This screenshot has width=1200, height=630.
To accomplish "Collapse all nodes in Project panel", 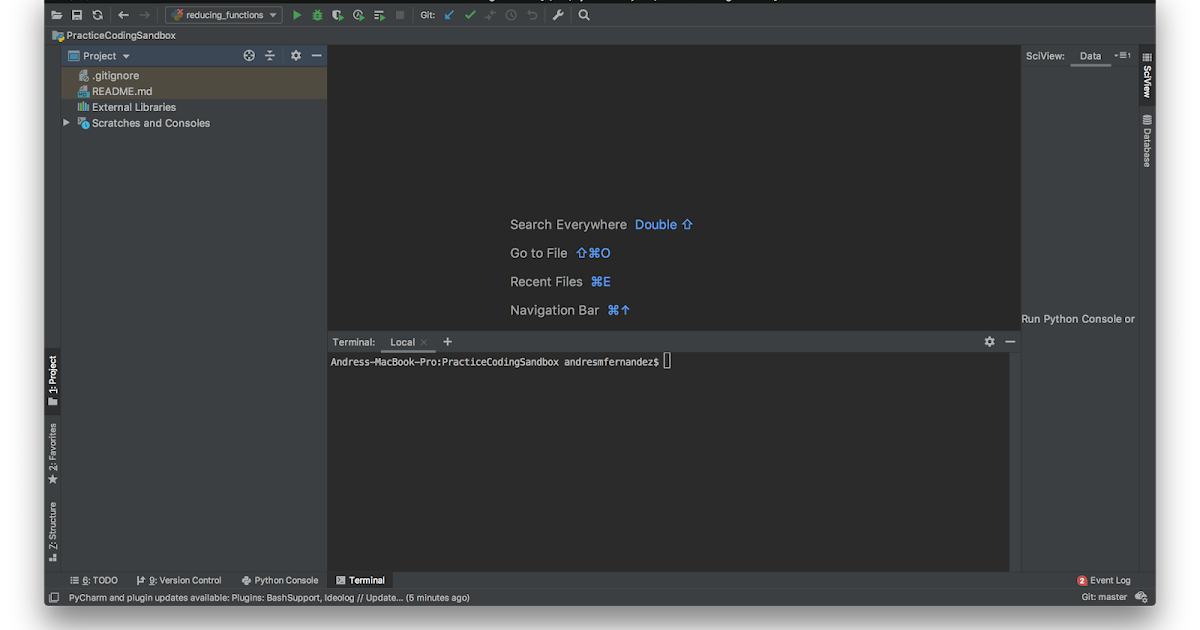I will tap(270, 55).
